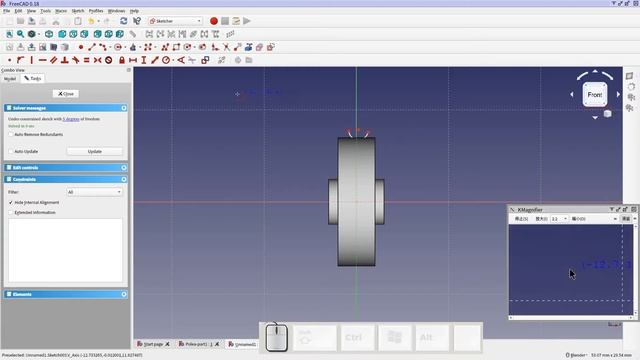Open the undo history dropdown arrow

[x=98, y=21]
